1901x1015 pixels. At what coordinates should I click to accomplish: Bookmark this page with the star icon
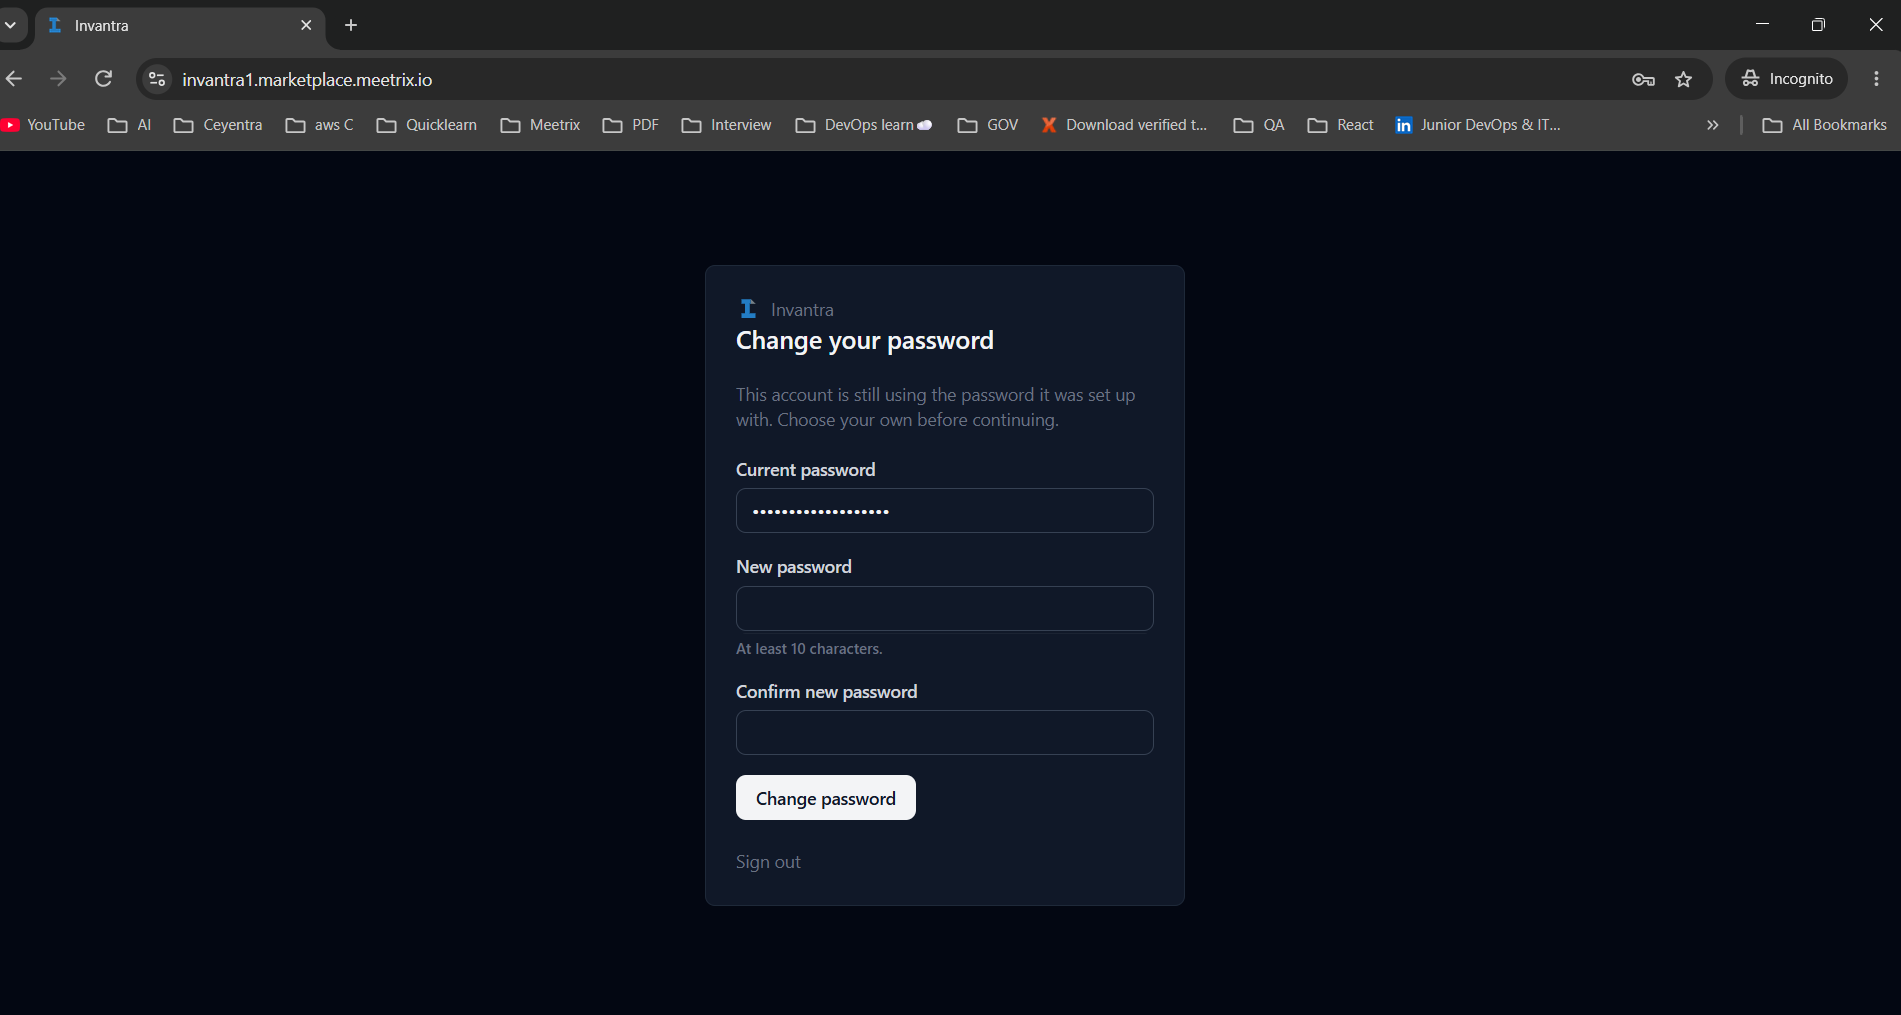(1684, 79)
